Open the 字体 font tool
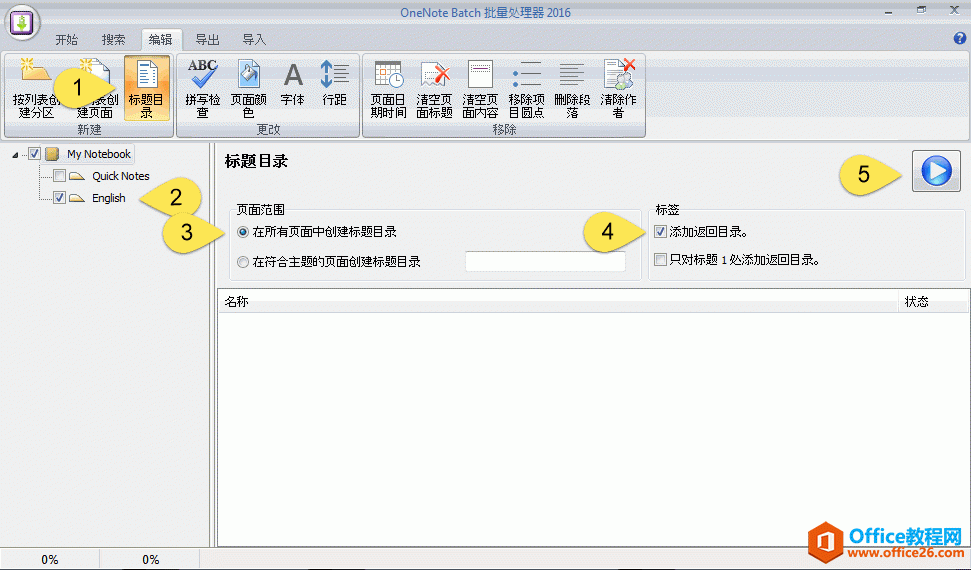 coord(293,83)
